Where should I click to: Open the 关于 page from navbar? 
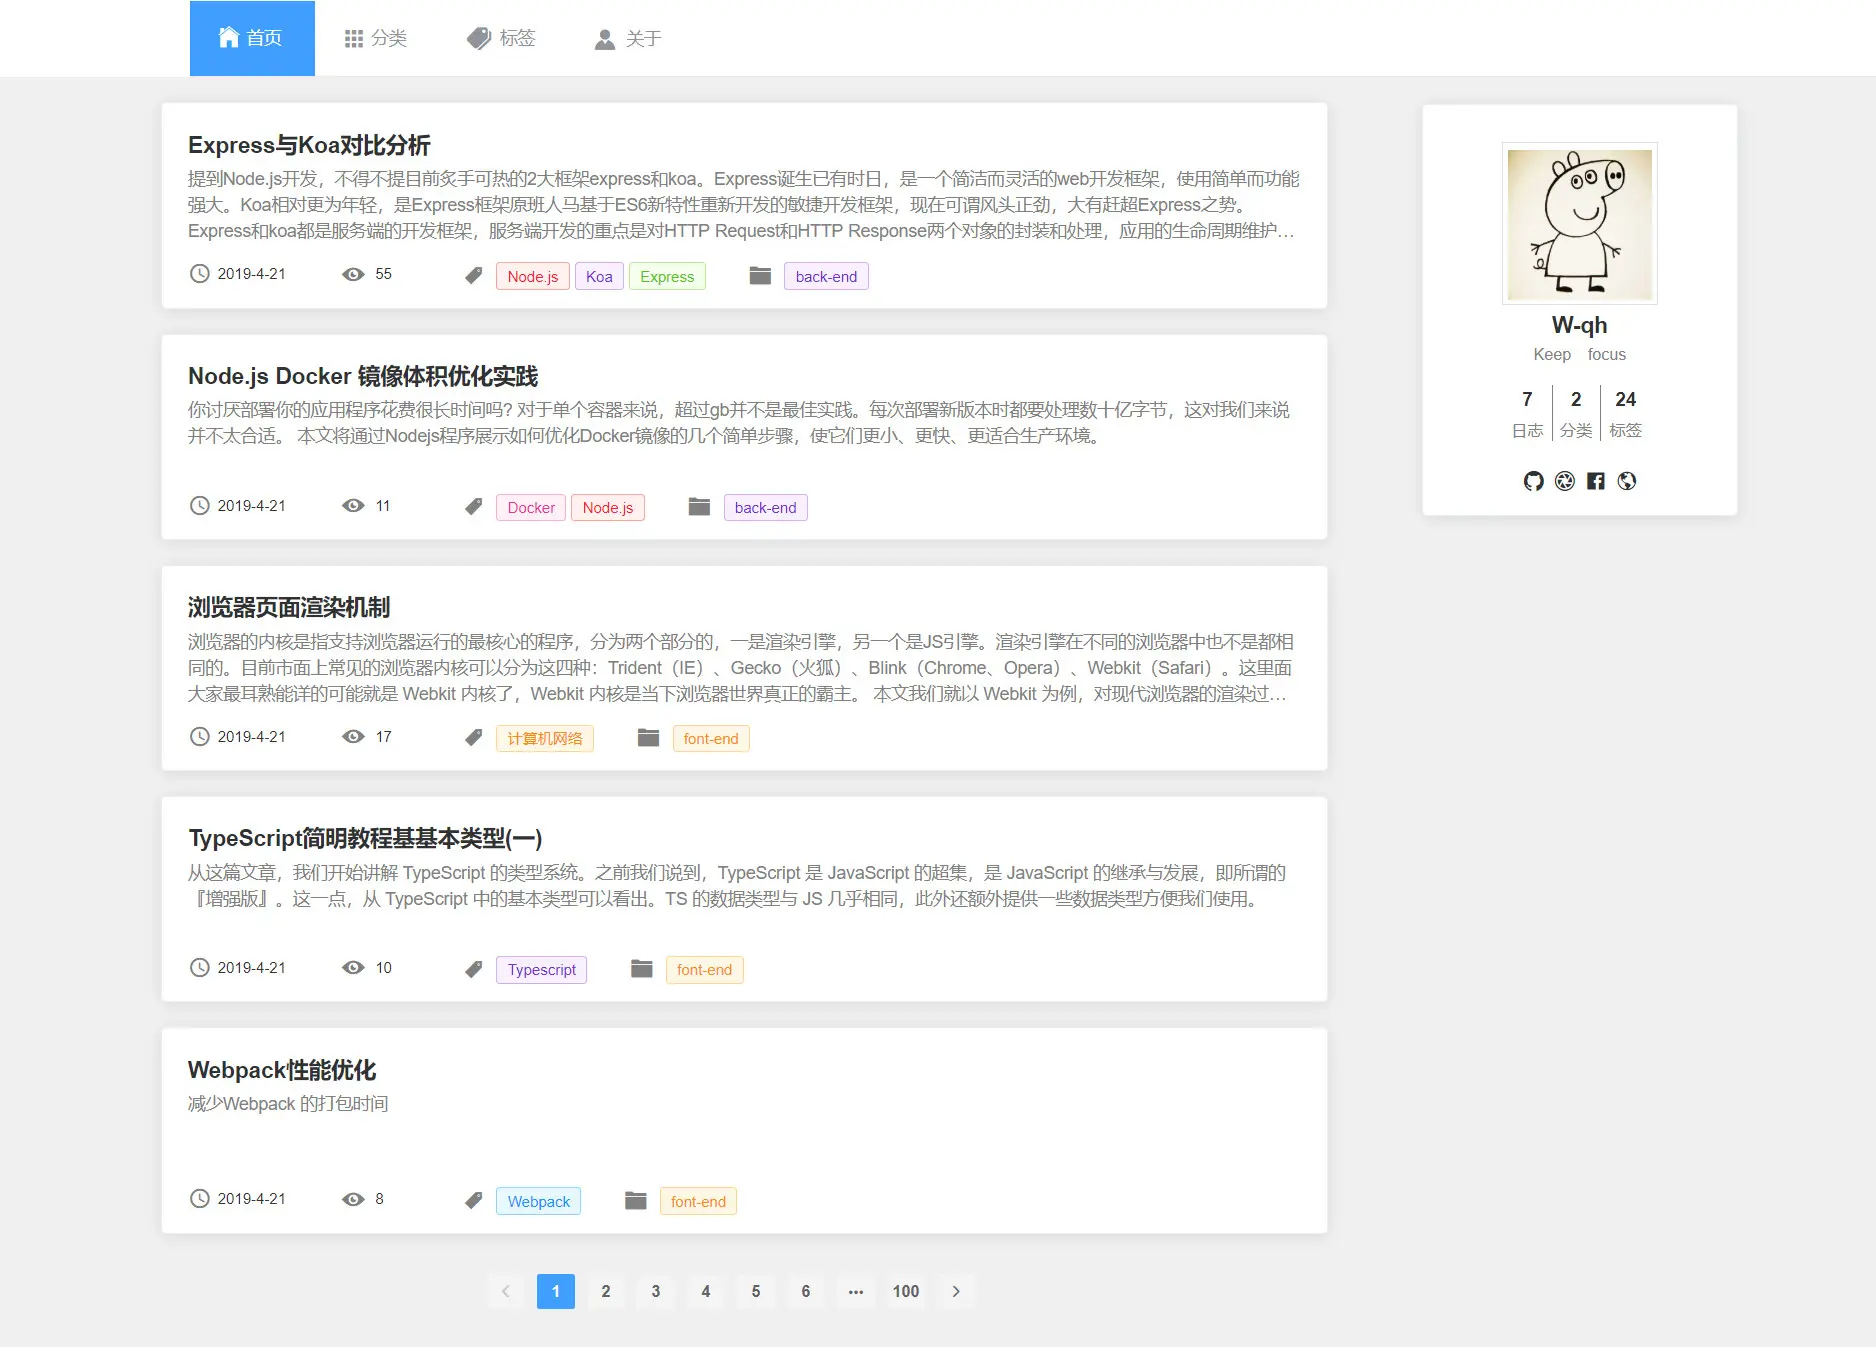click(626, 38)
